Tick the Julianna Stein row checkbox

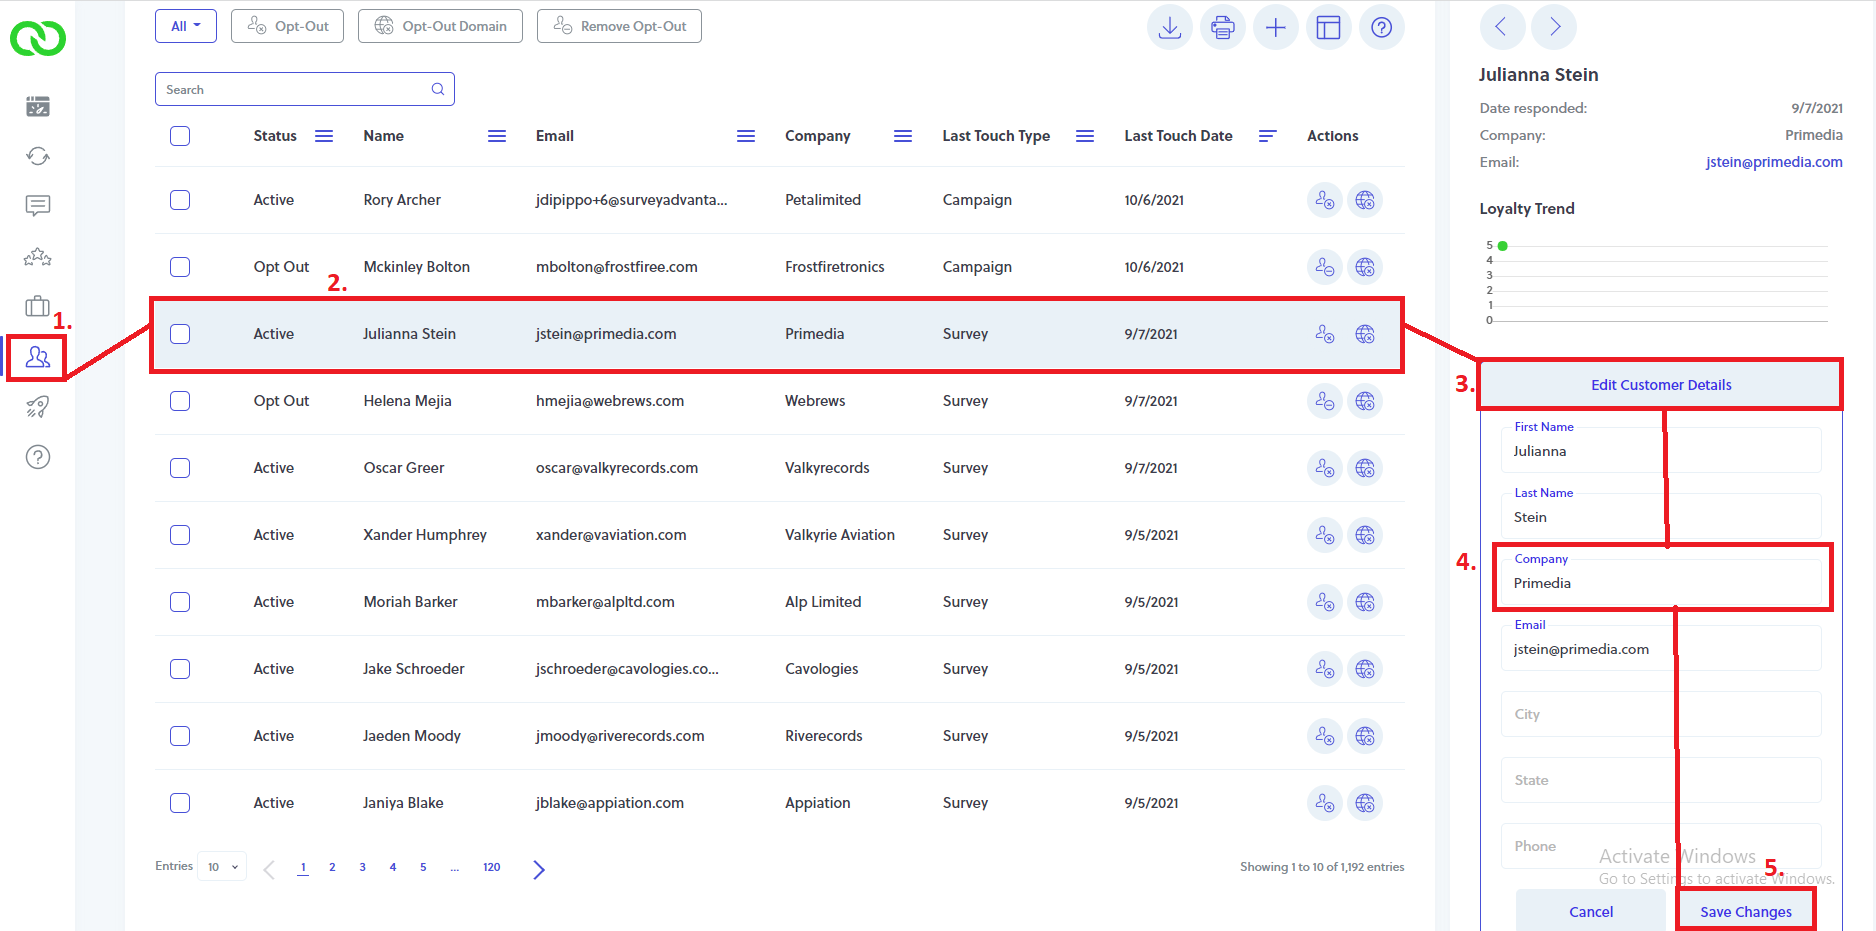180,334
